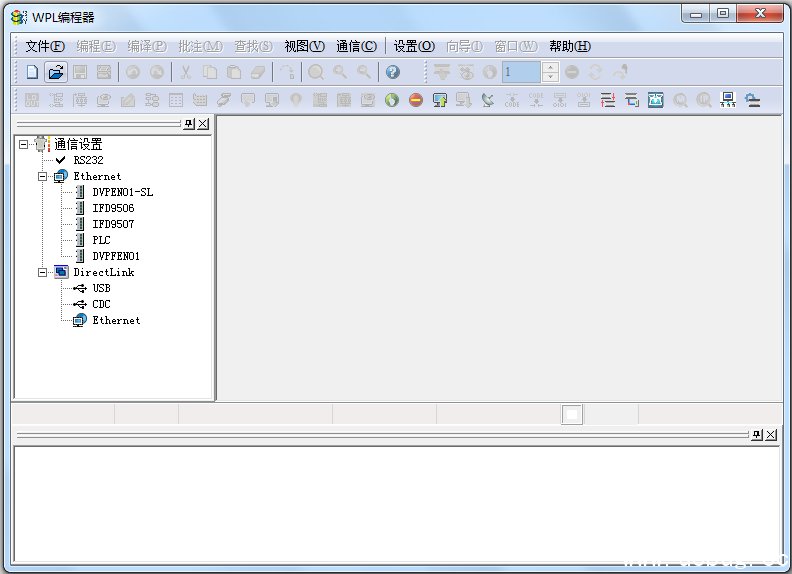Image resolution: width=792 pixels, height=574 pixels.
Task: Collapse the Ethernet tree node
Action: pyautogui.click(x=43, y=176)
